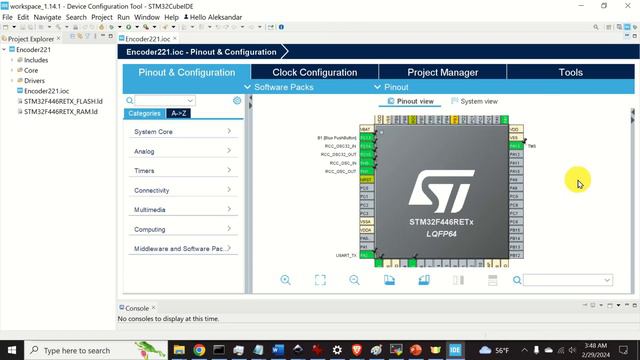Open Windows Start menu

tap(12, 350)
